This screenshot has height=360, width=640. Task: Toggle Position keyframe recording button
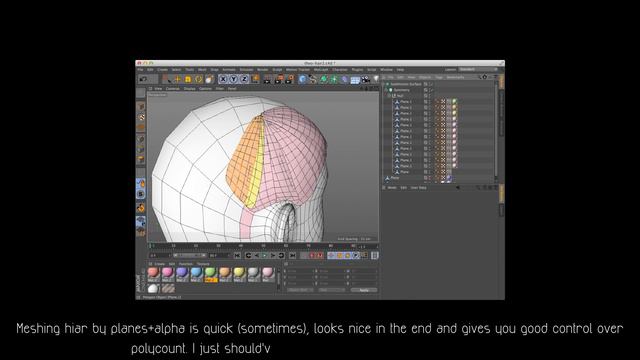pos(331,256)
